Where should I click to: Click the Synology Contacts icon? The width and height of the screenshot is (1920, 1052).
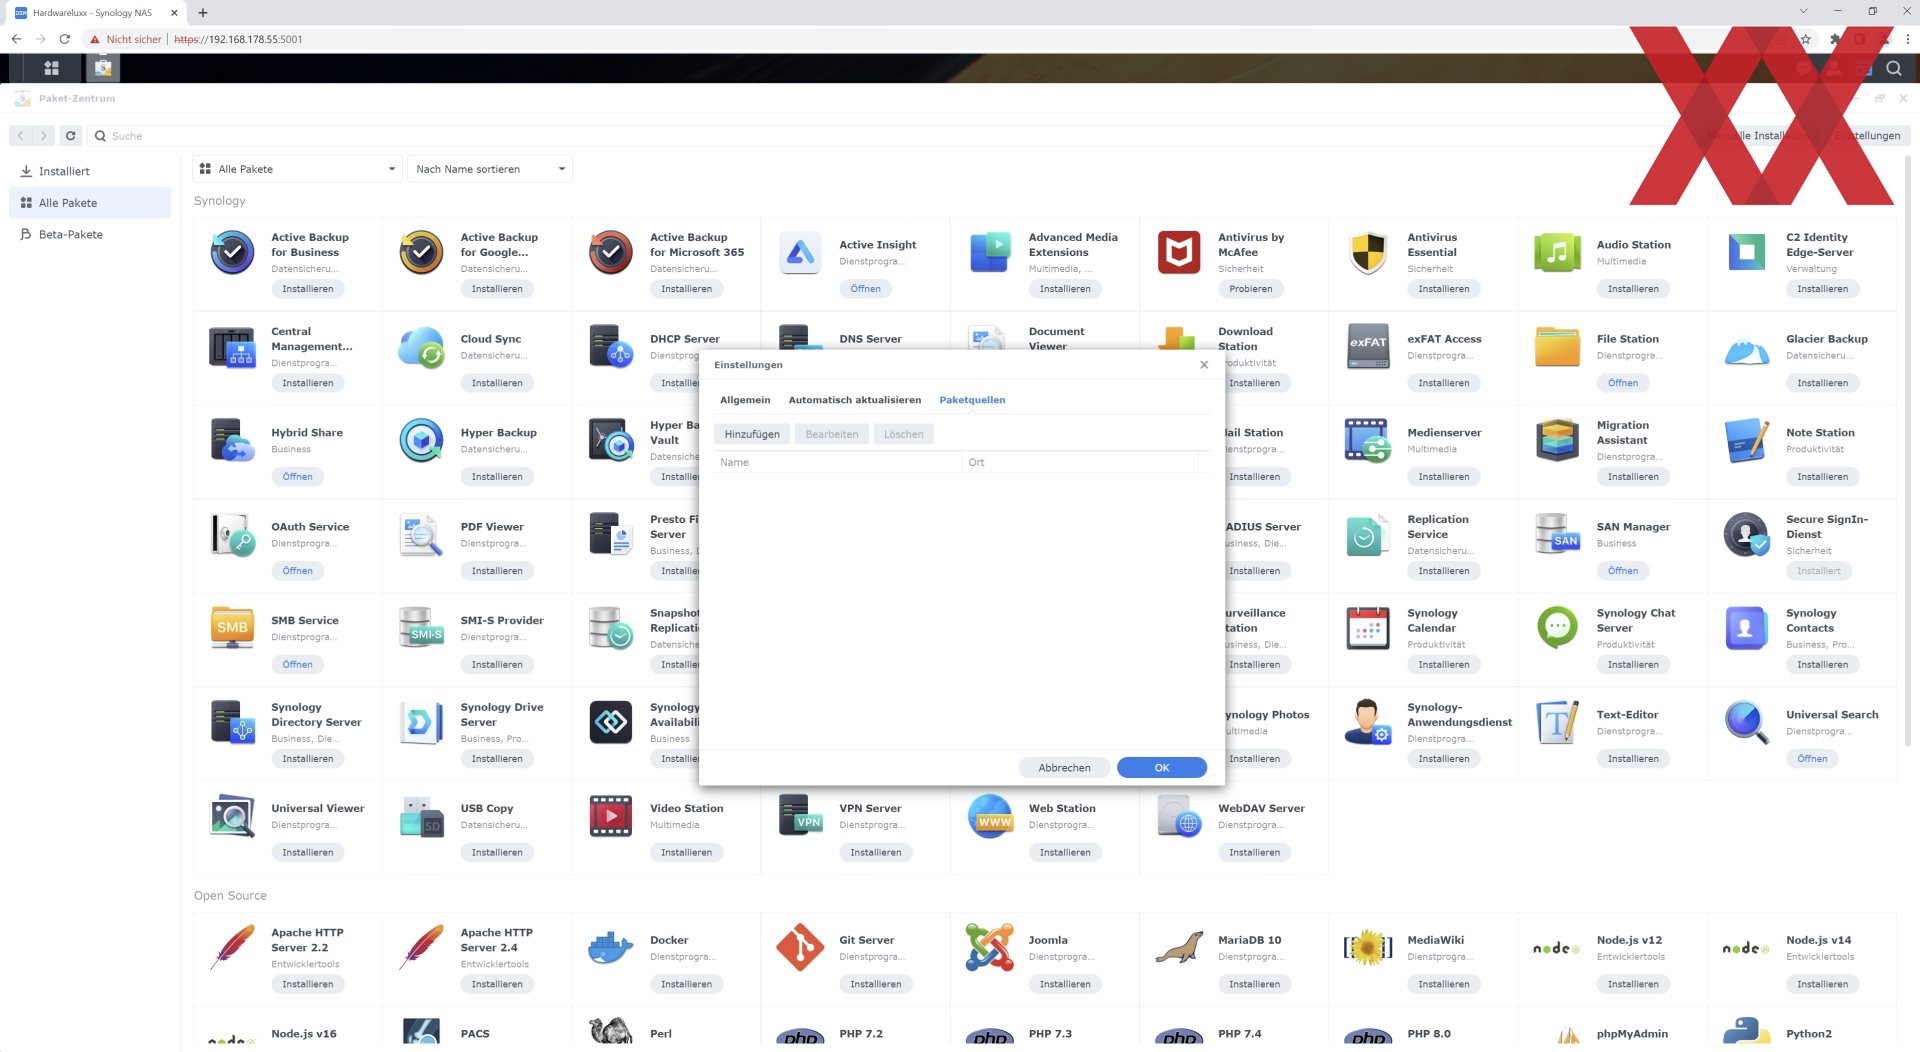tap(1747, 629)
